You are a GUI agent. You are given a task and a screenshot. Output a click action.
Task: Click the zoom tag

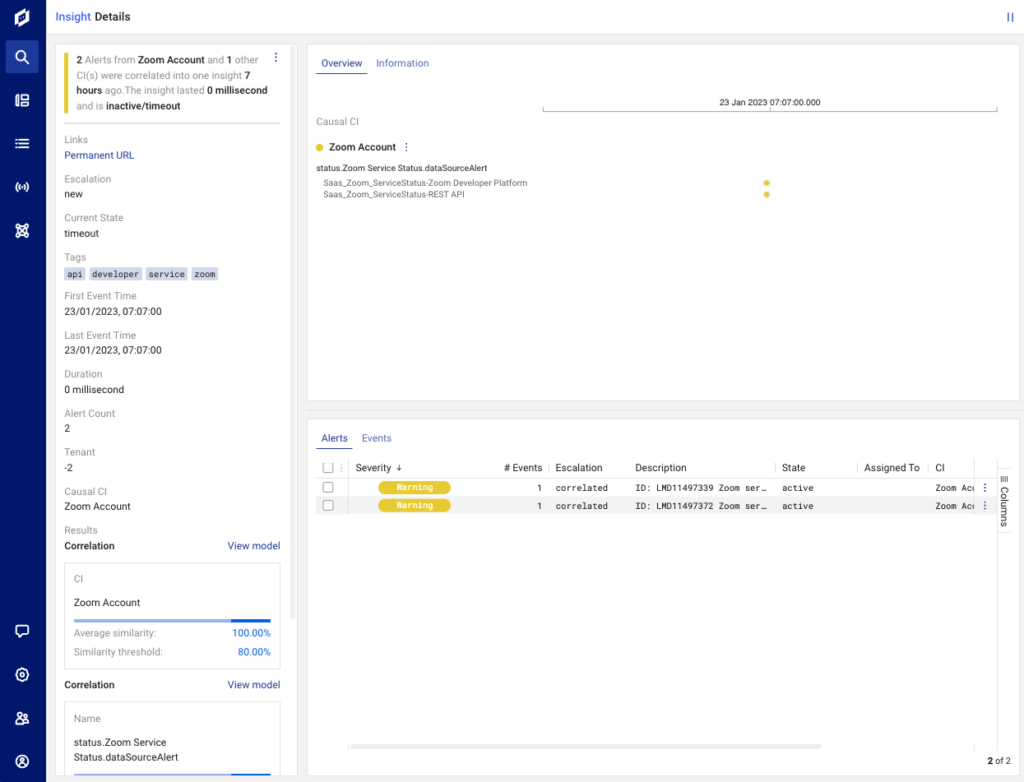(x=204, y=274)
